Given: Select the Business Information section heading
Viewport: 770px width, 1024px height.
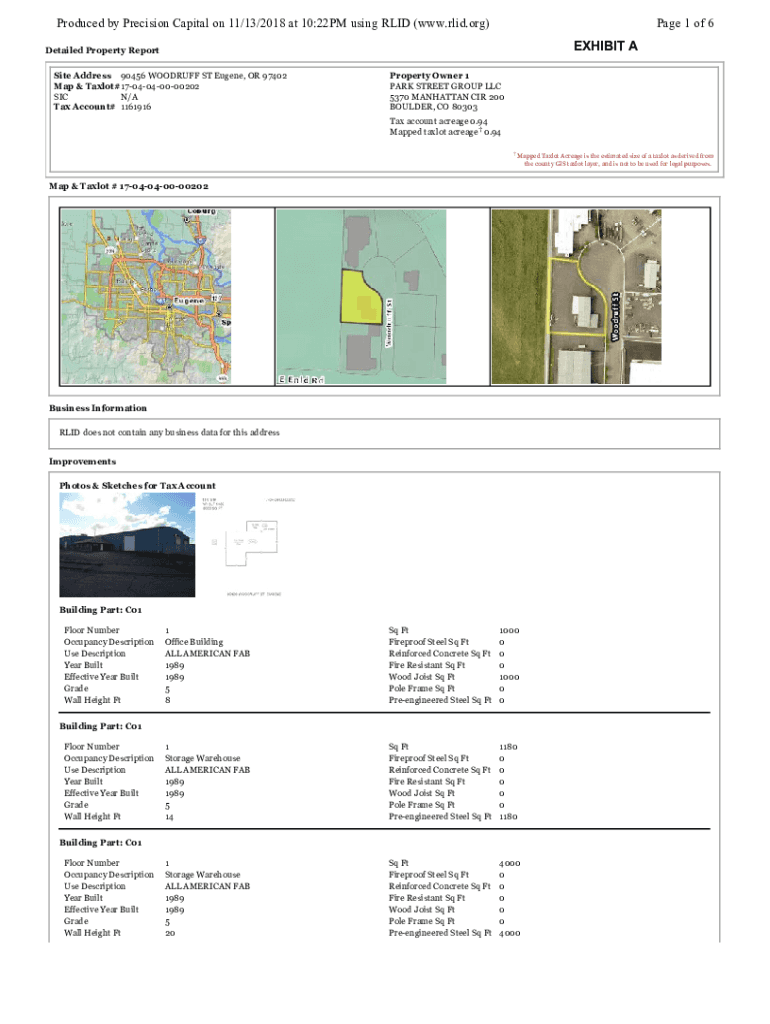Looking at the screenshot, I should 98,408.
